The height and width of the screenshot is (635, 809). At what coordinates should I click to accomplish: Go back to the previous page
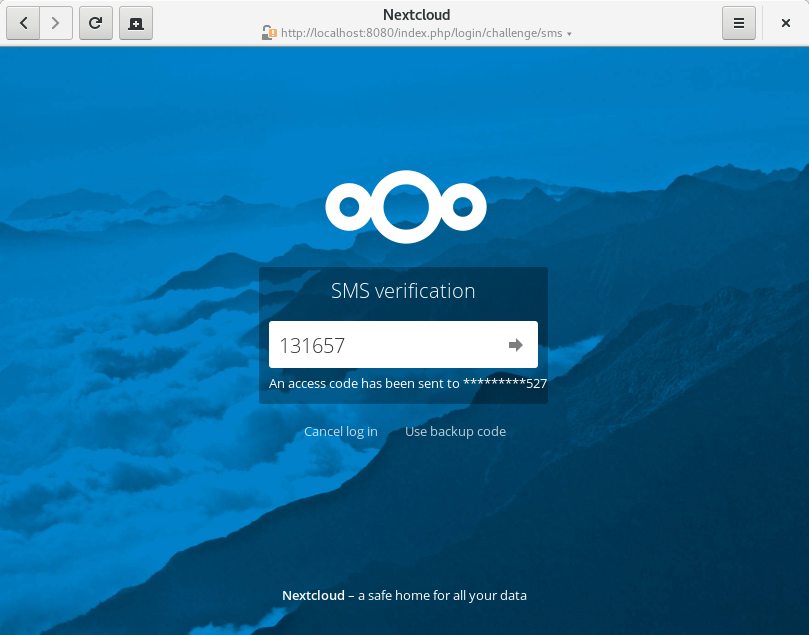point(23,23)
